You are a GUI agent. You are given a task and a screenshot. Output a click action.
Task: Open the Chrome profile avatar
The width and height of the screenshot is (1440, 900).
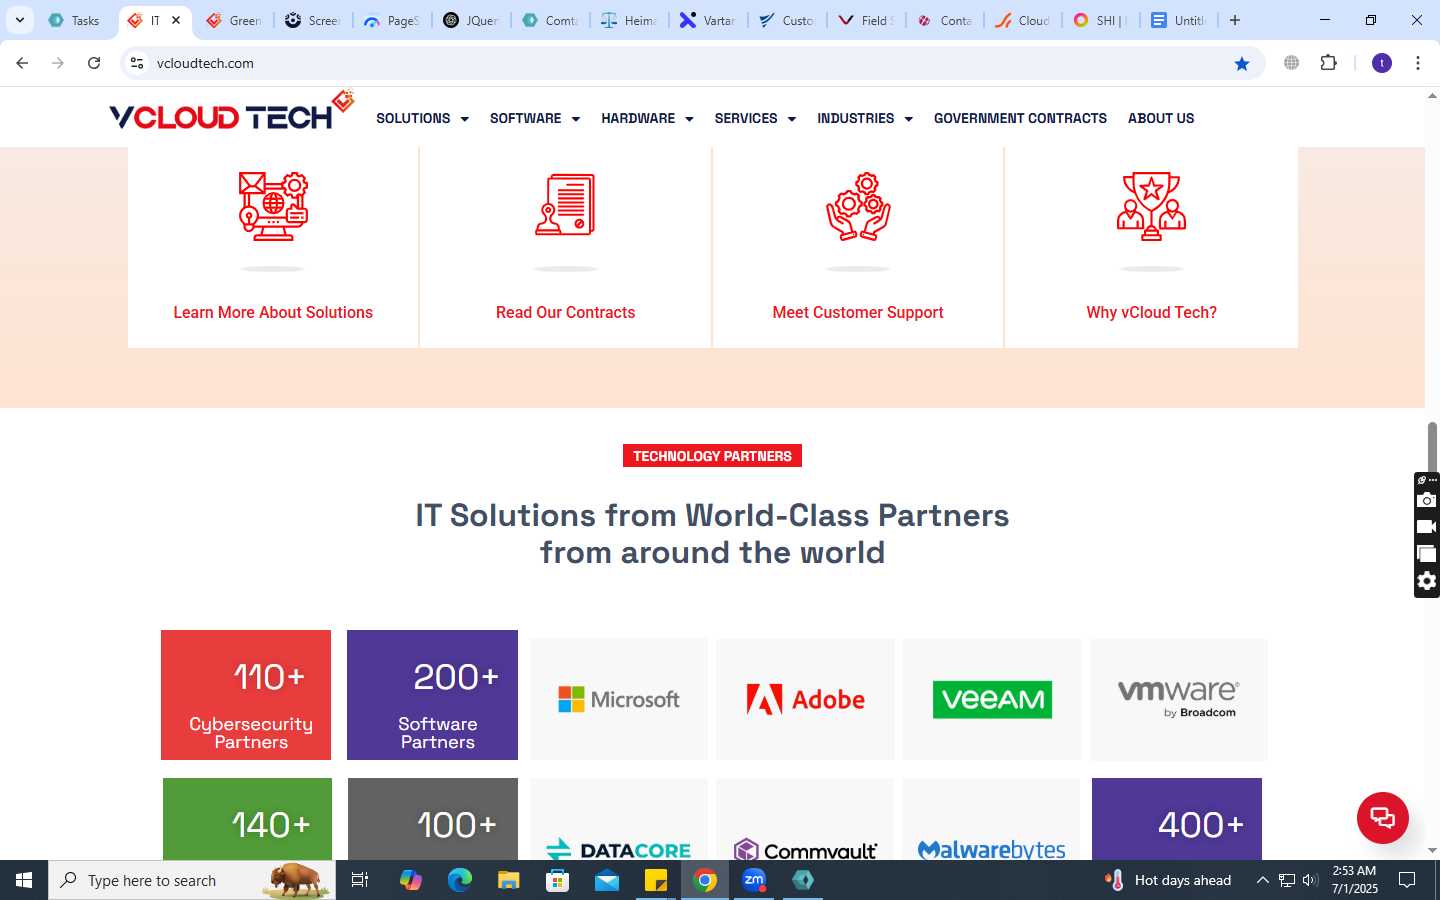(x=1382, y=63)
